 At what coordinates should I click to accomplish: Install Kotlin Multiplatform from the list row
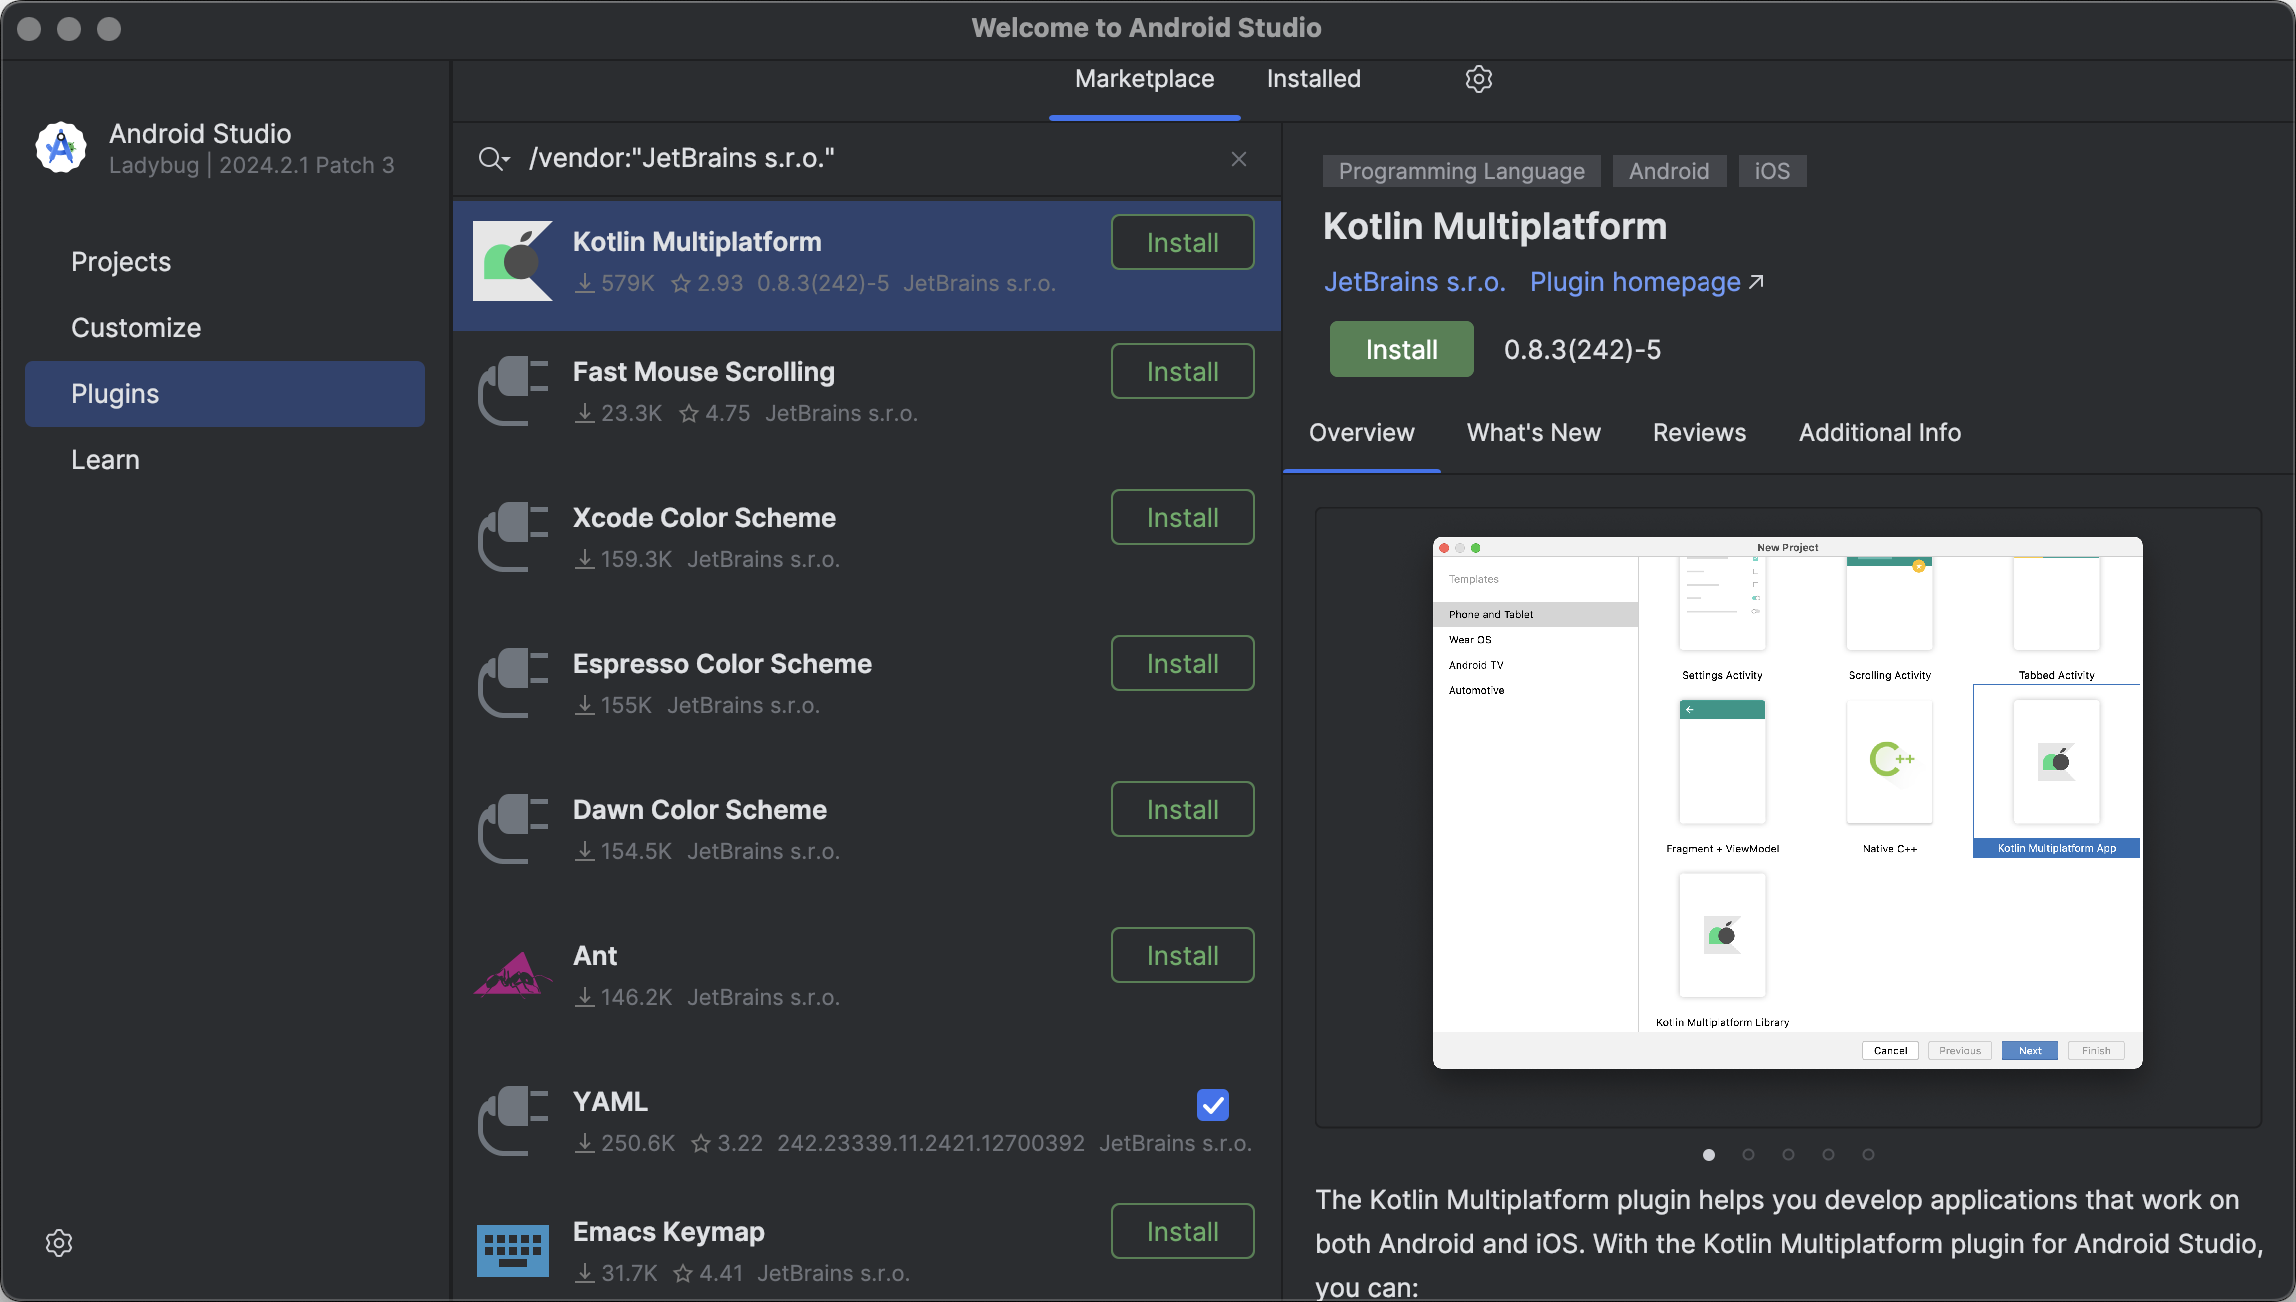point(1182,242)
